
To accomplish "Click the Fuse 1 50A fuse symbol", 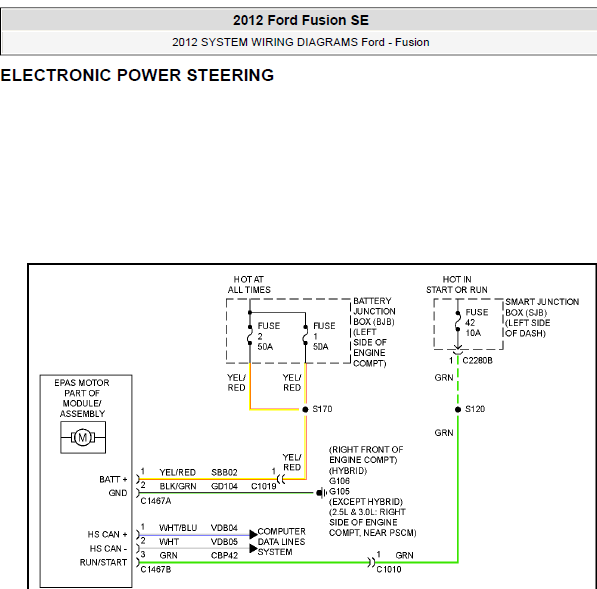I will [305, 335].
